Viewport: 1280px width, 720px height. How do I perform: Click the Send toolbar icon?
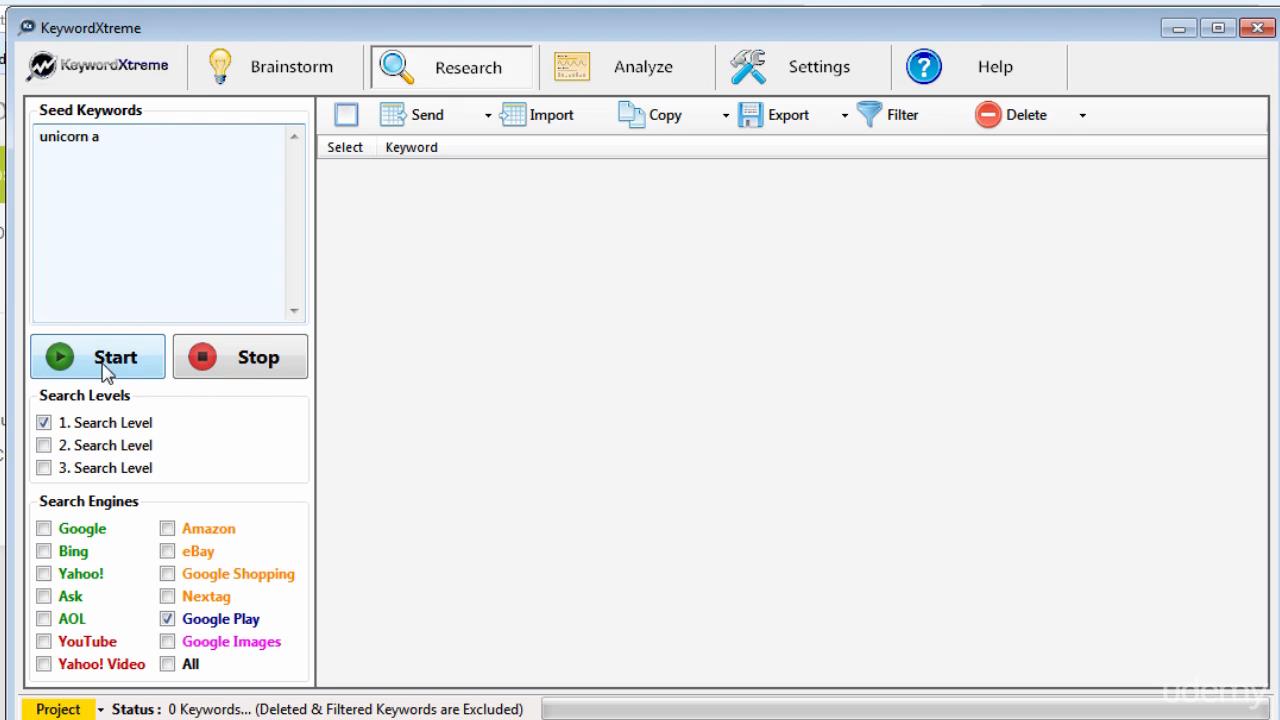[392, 115]
